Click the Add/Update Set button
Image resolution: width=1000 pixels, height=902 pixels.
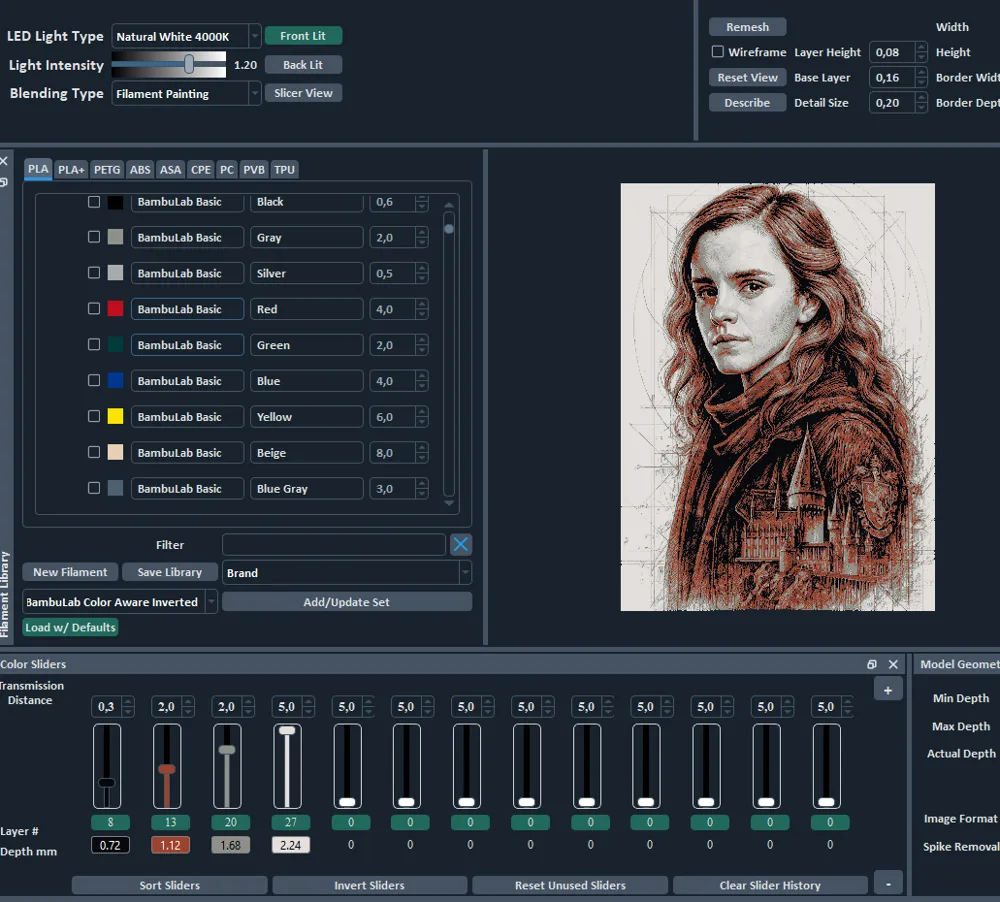click(x=346, y=602)
